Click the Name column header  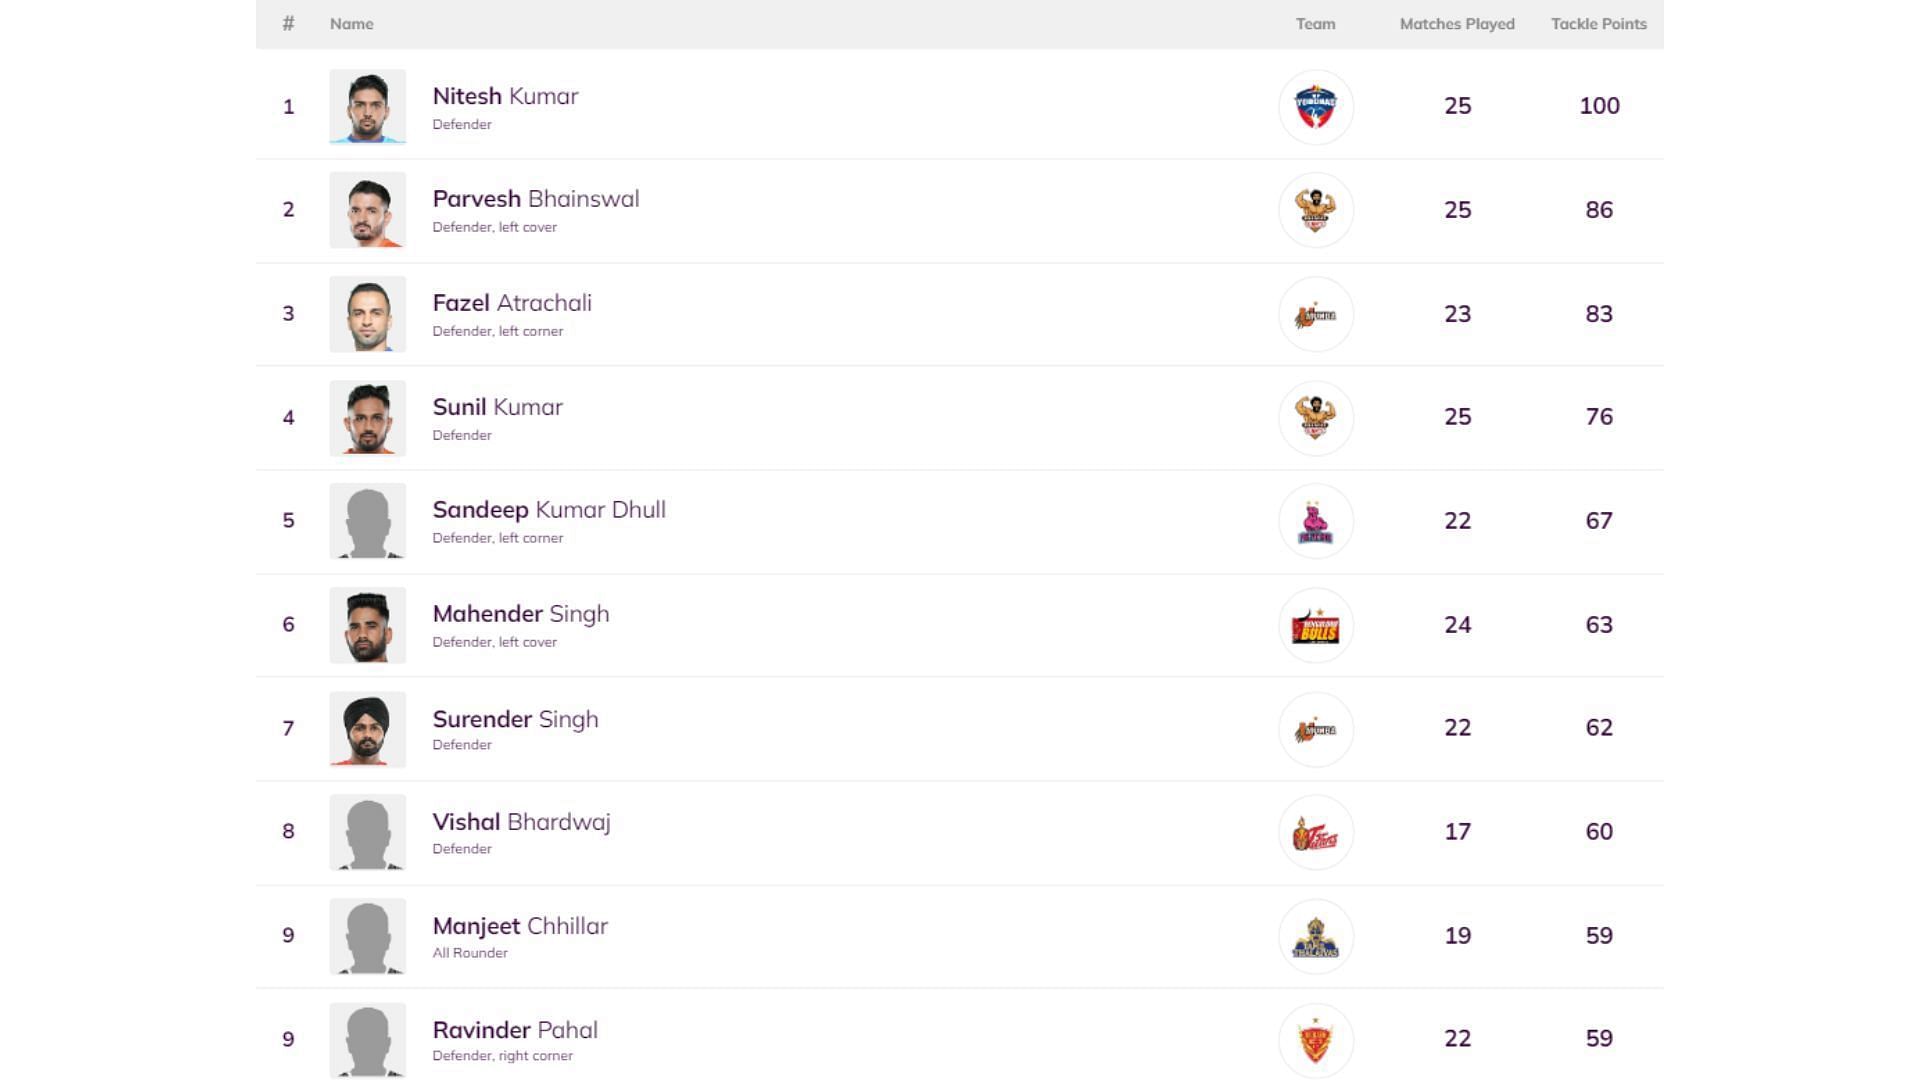pos(351,24)
